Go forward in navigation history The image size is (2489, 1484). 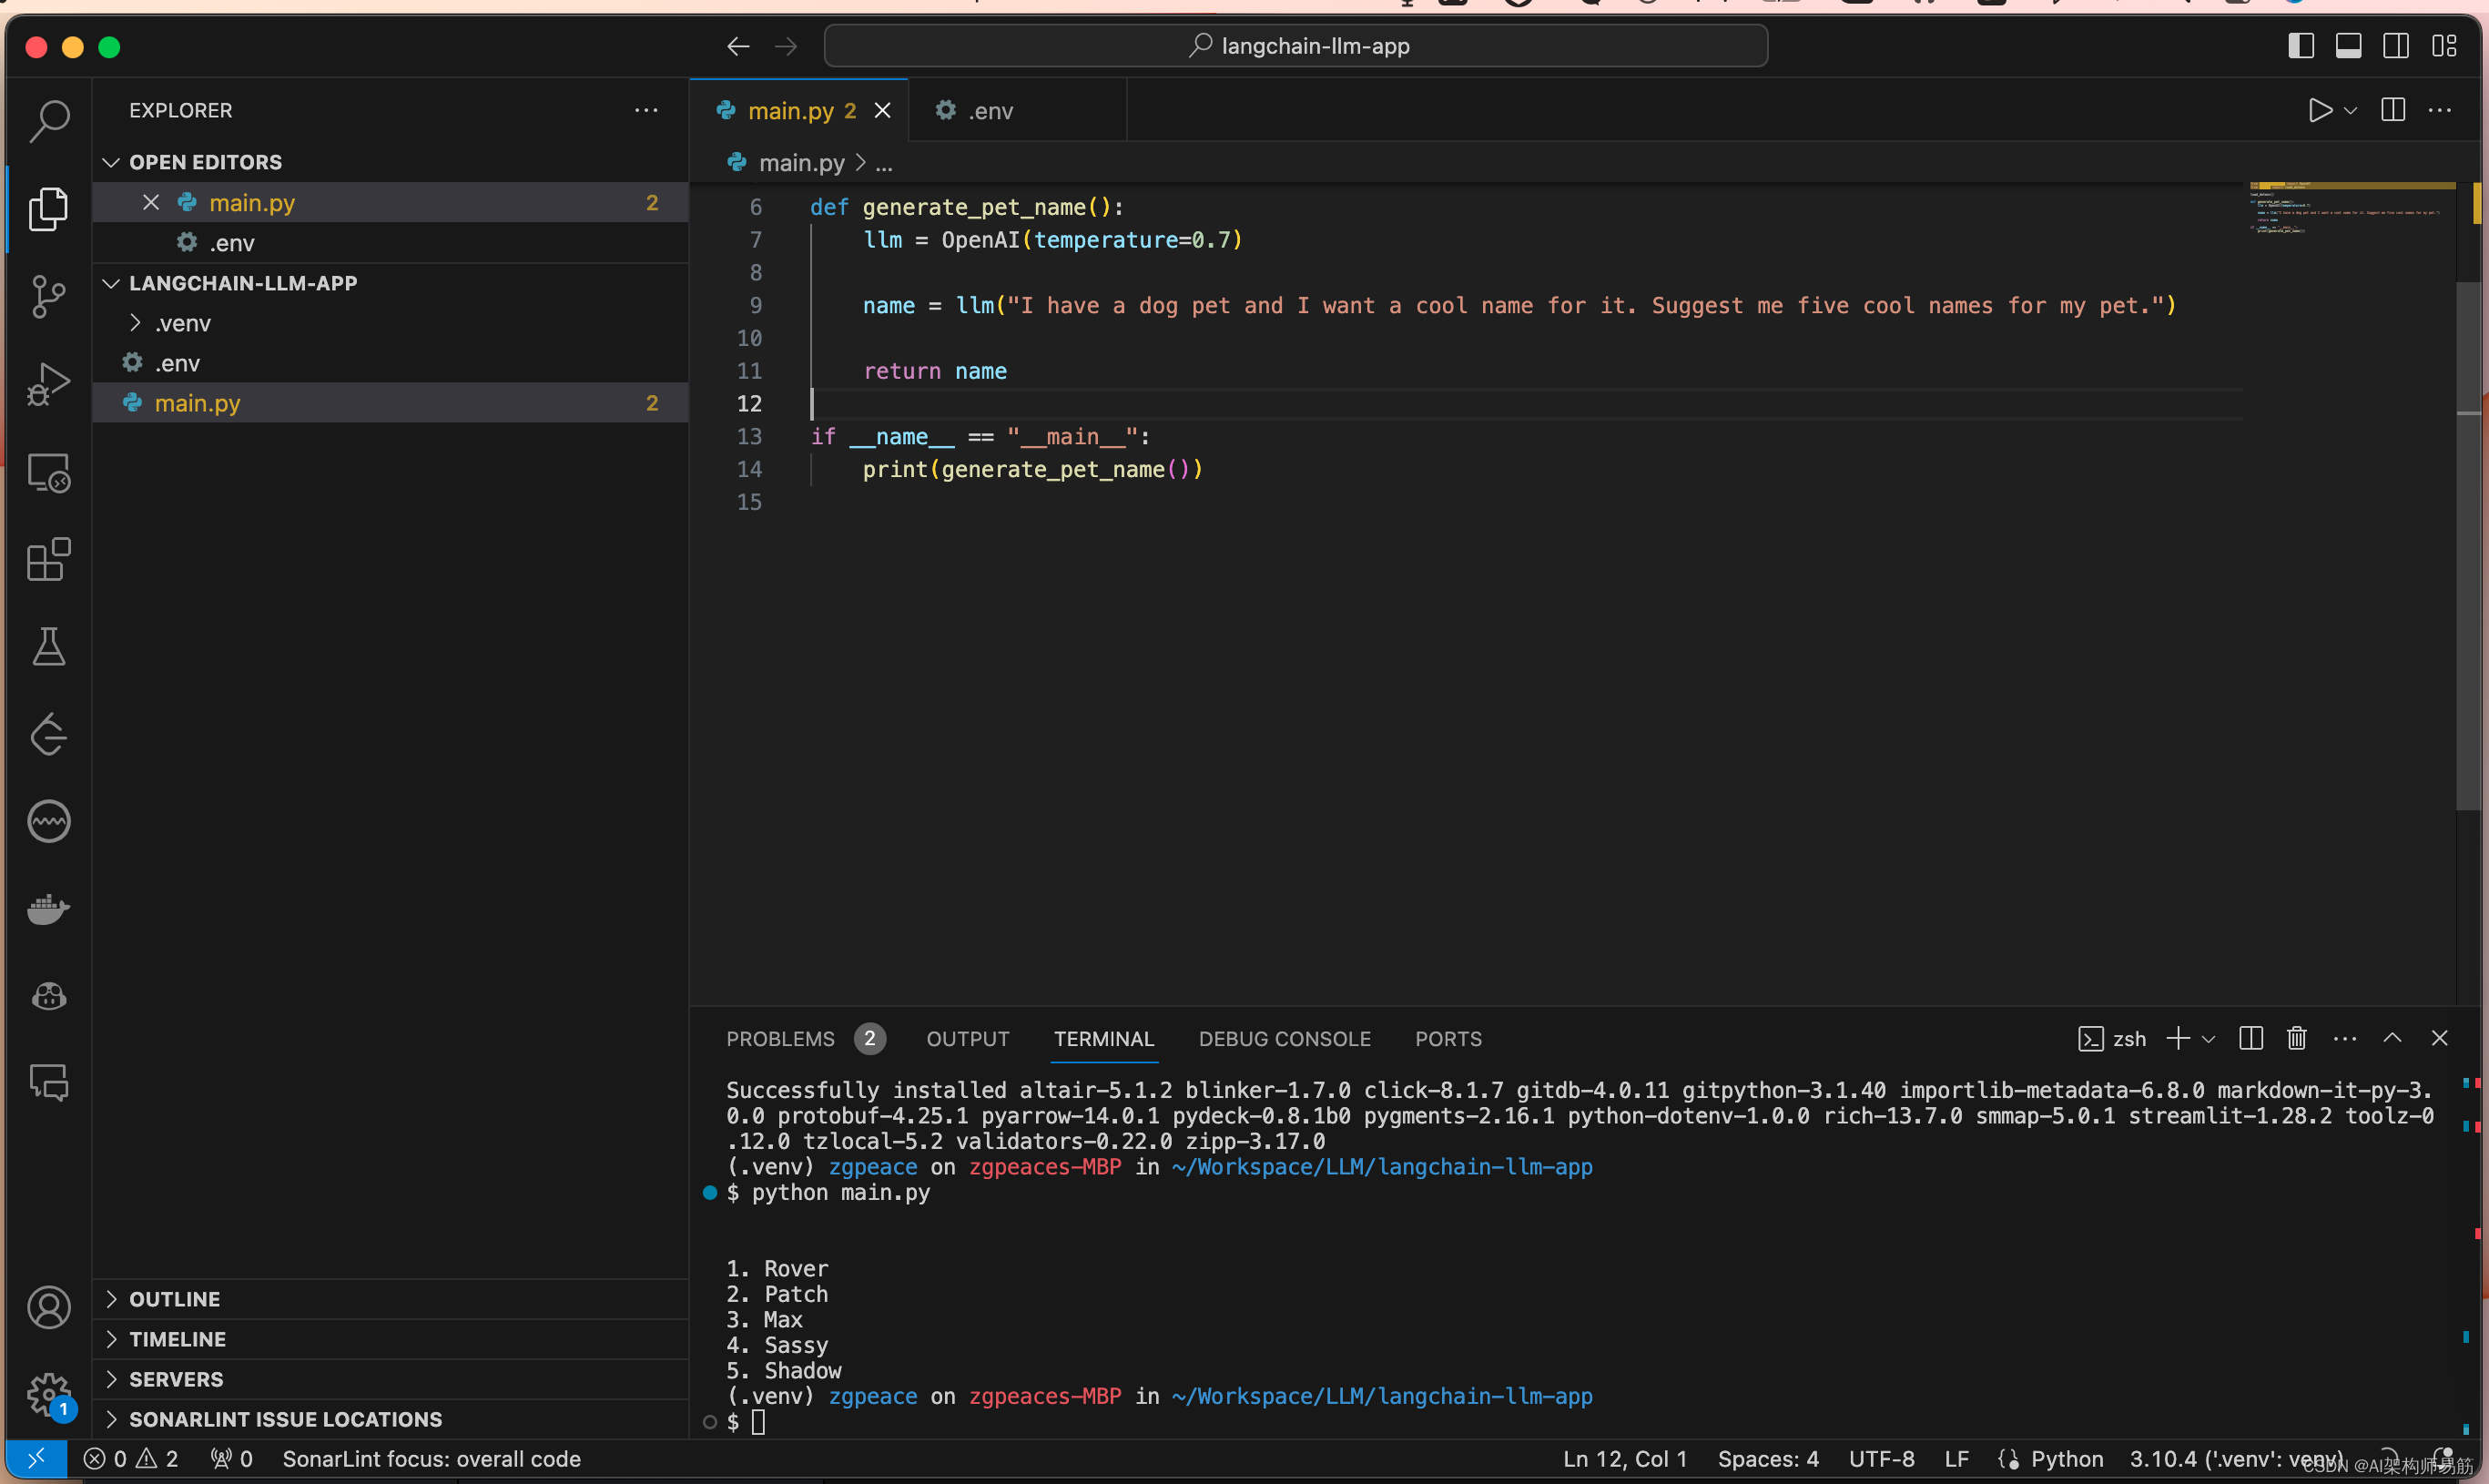(786, 46)
